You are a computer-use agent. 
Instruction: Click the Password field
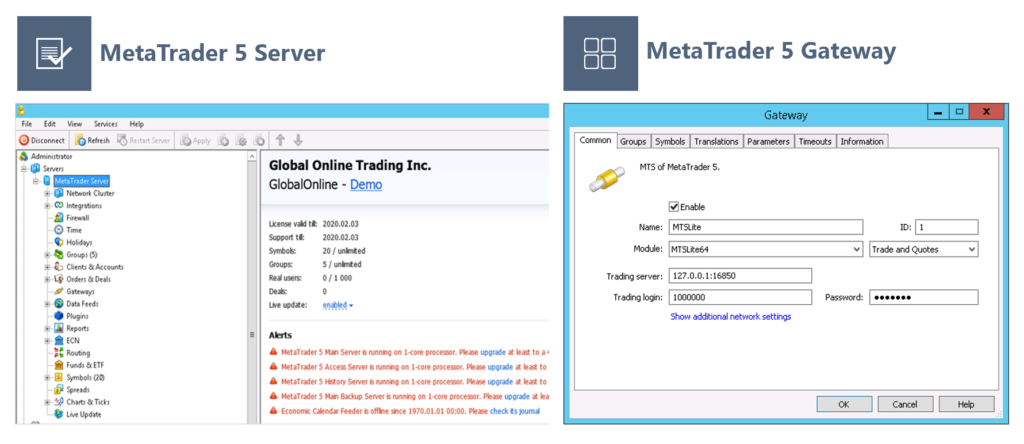click(x=924, y=297)
